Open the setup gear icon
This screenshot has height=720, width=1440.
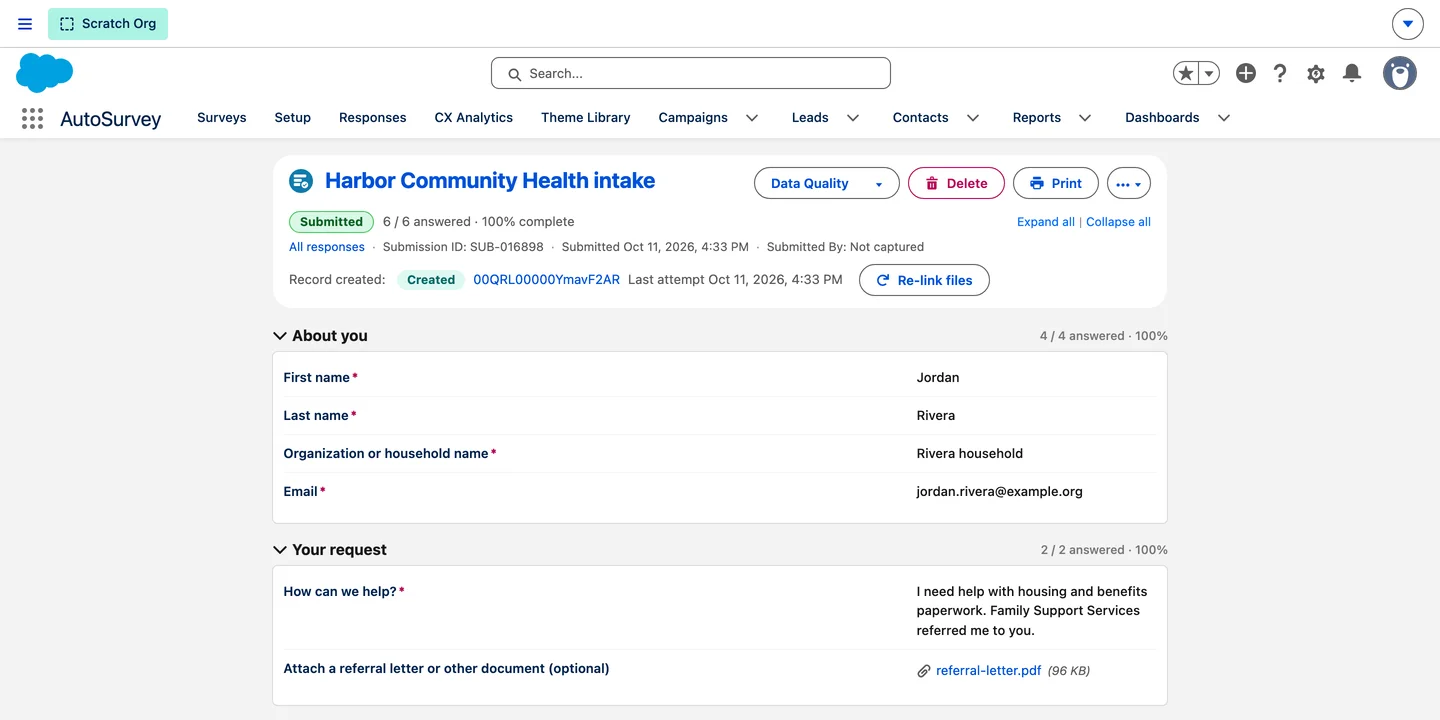coord(1316,73)
